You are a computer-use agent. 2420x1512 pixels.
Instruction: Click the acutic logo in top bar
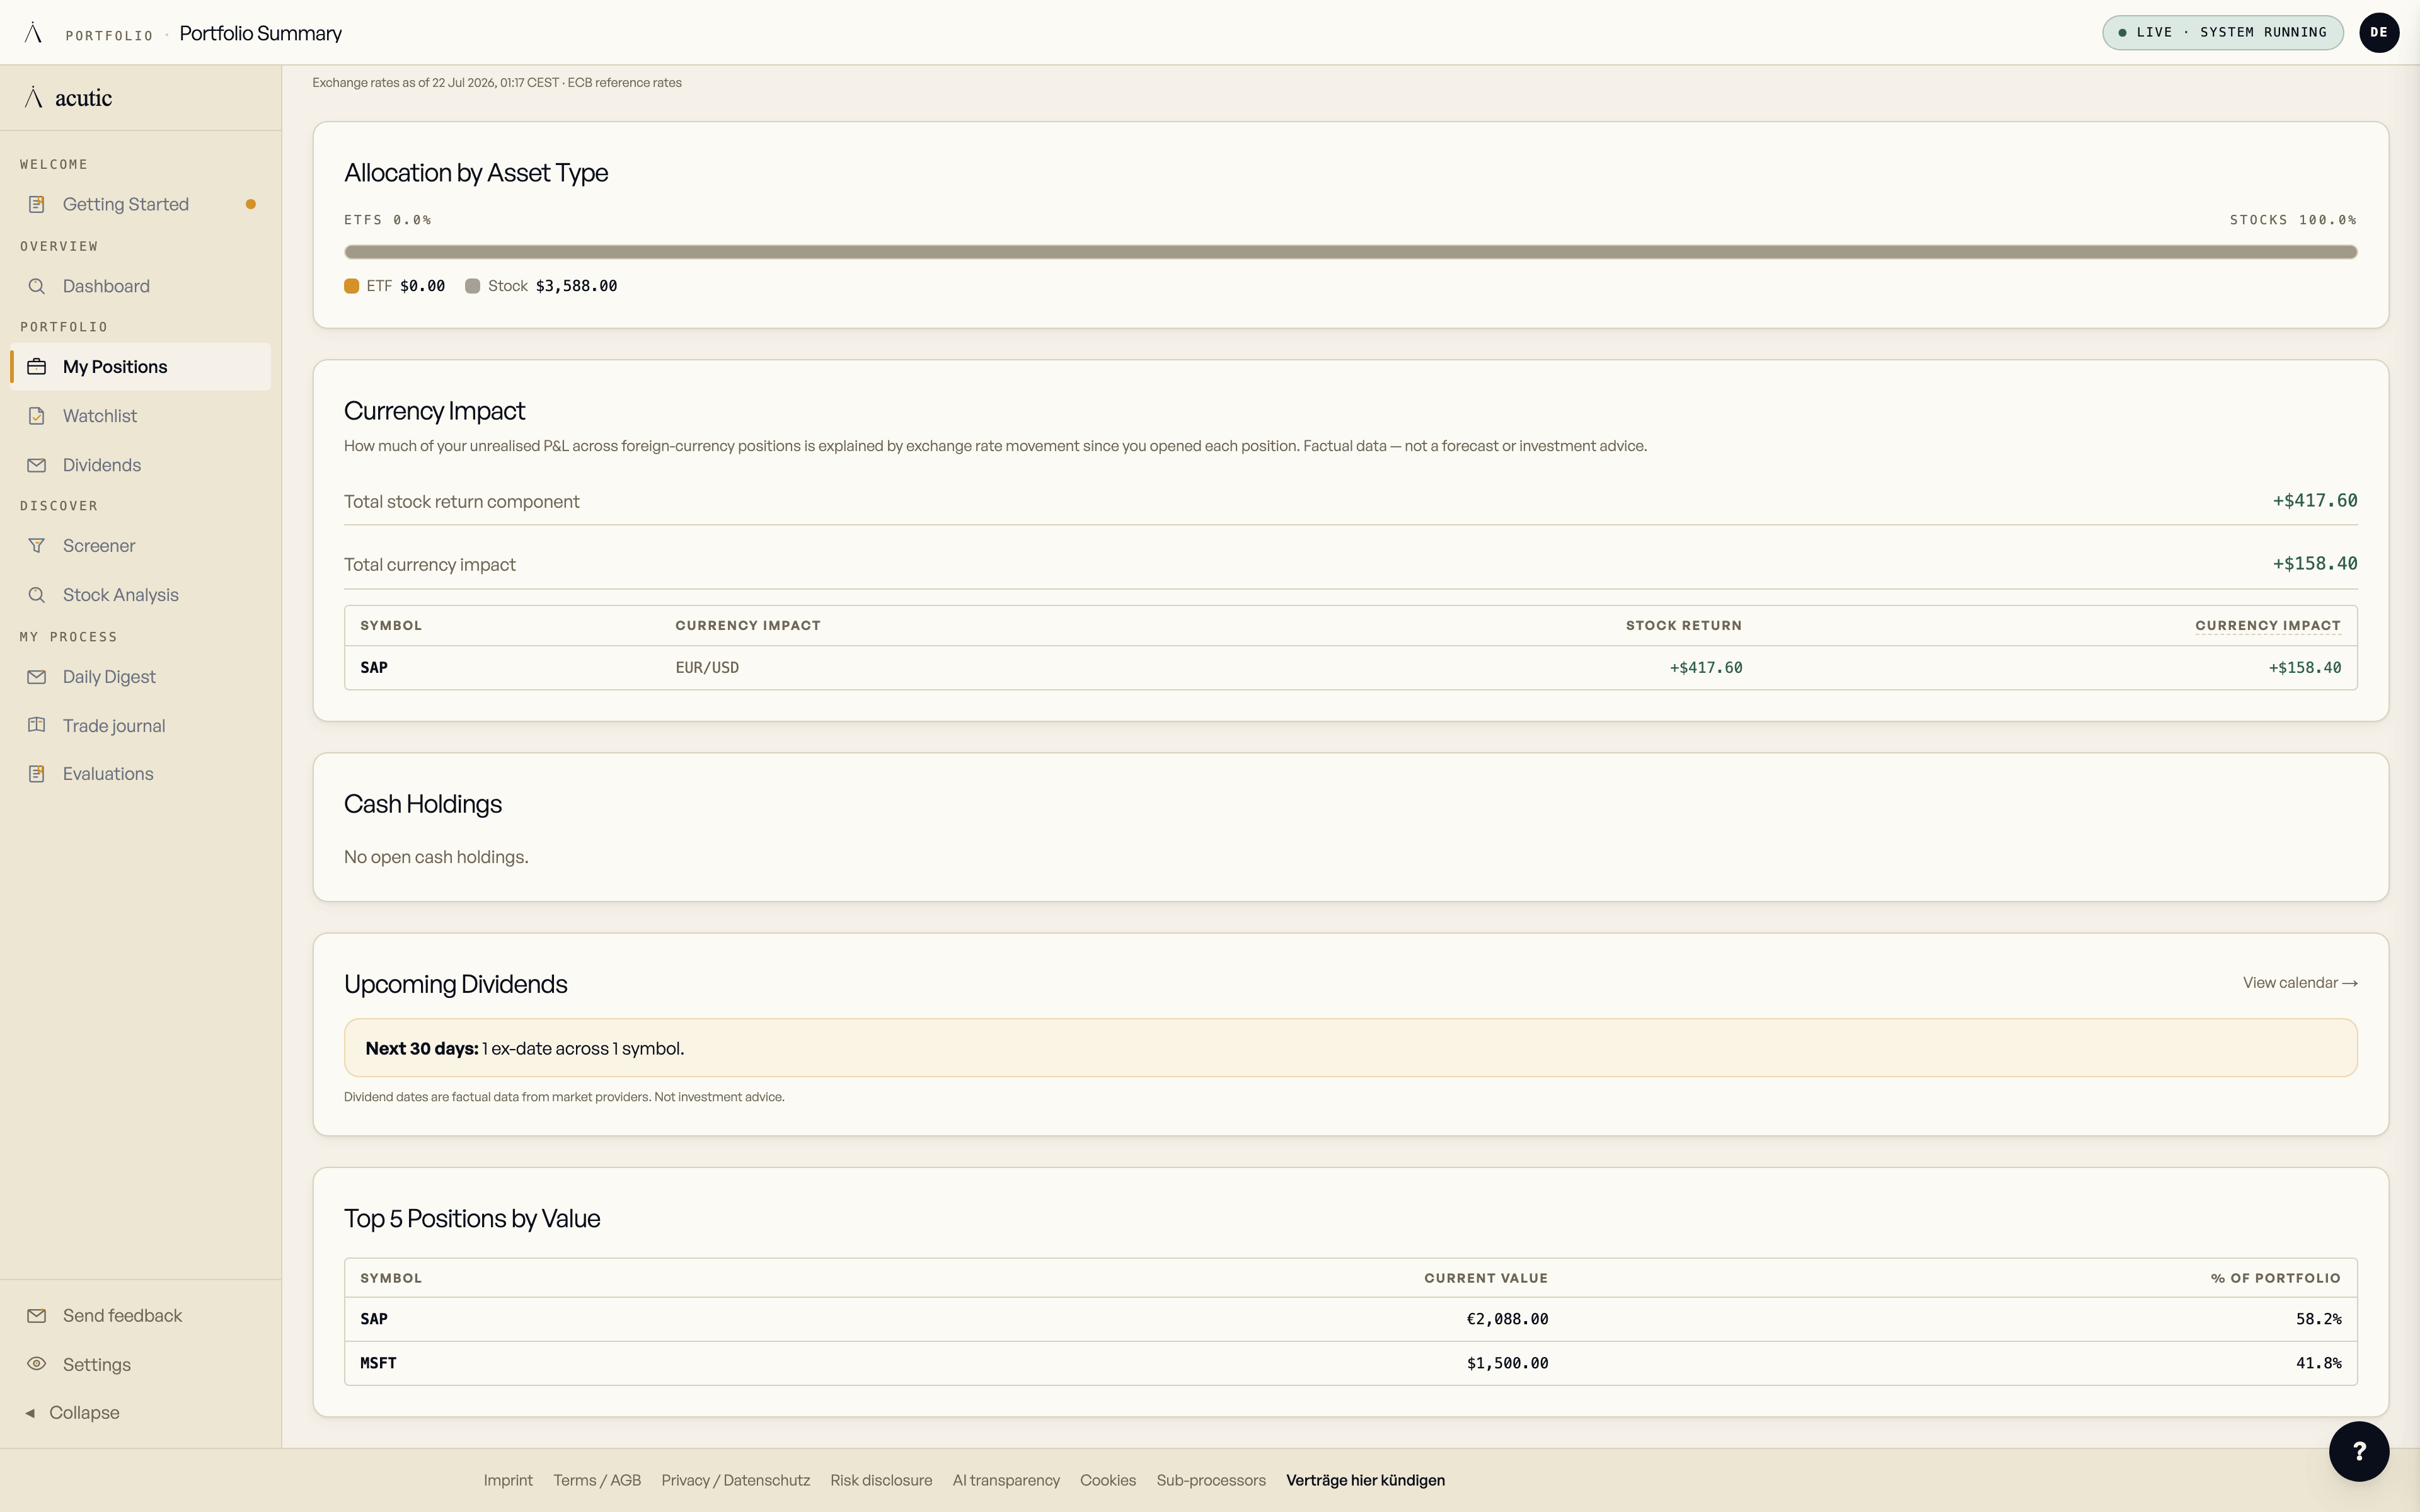pos(33,33)
